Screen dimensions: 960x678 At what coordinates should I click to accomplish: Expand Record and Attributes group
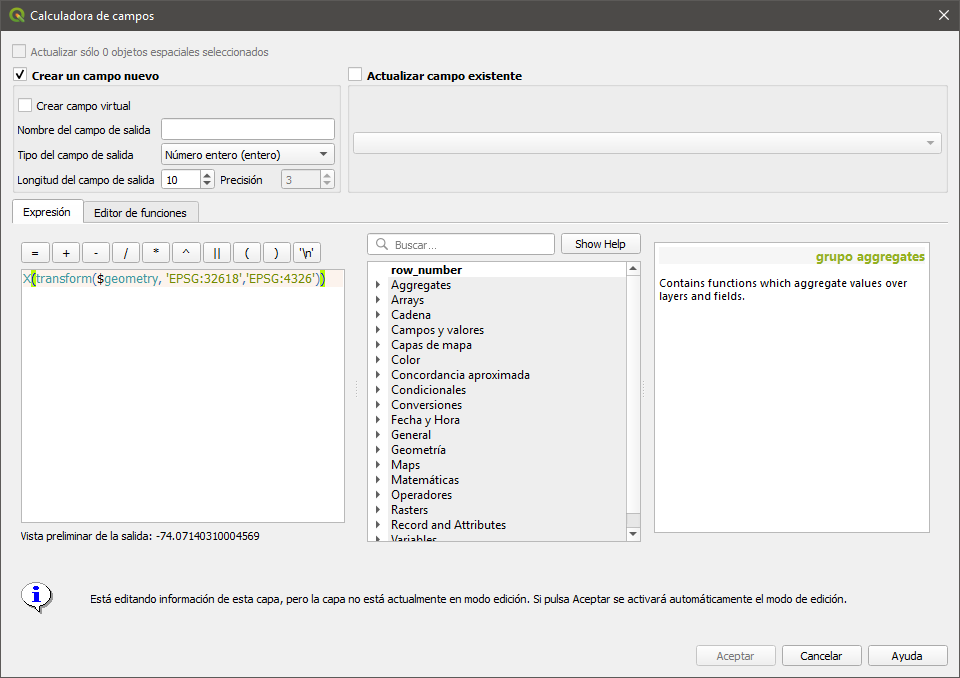[378, 525]
